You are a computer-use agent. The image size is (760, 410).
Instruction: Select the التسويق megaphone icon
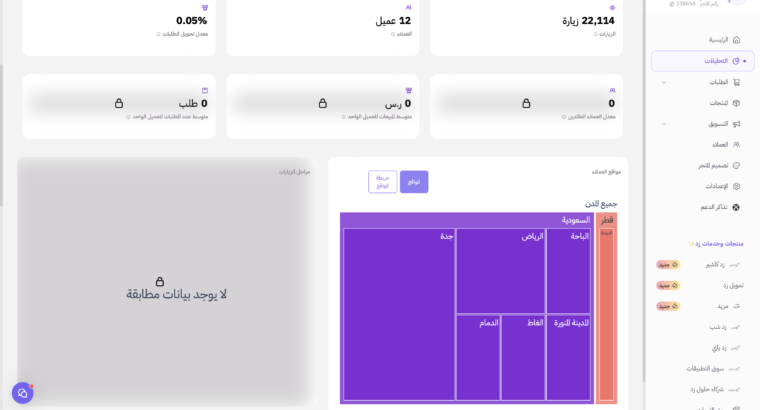(x=736, y=124)
